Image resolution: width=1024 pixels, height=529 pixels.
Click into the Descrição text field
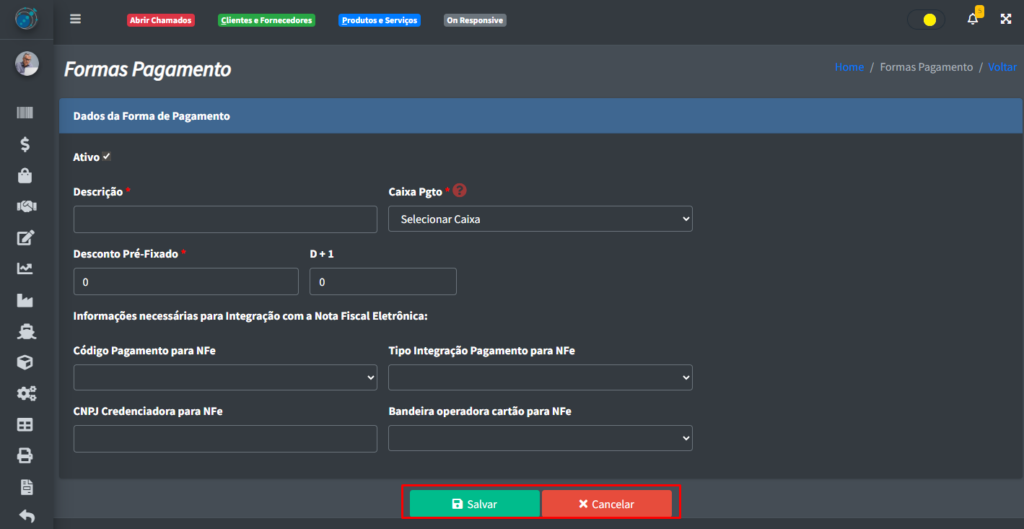[x=225, y=219]
